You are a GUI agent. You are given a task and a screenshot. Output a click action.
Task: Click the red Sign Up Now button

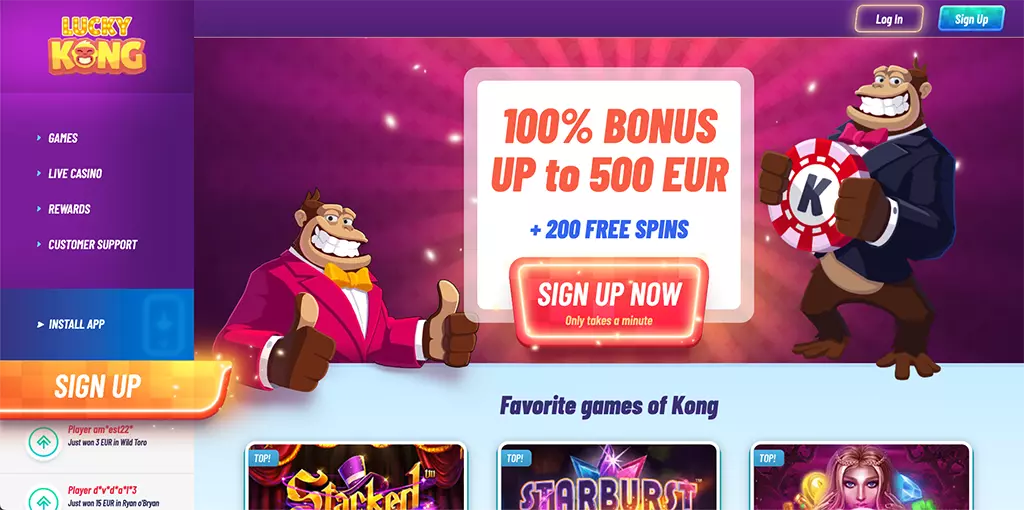click(609, 302)
